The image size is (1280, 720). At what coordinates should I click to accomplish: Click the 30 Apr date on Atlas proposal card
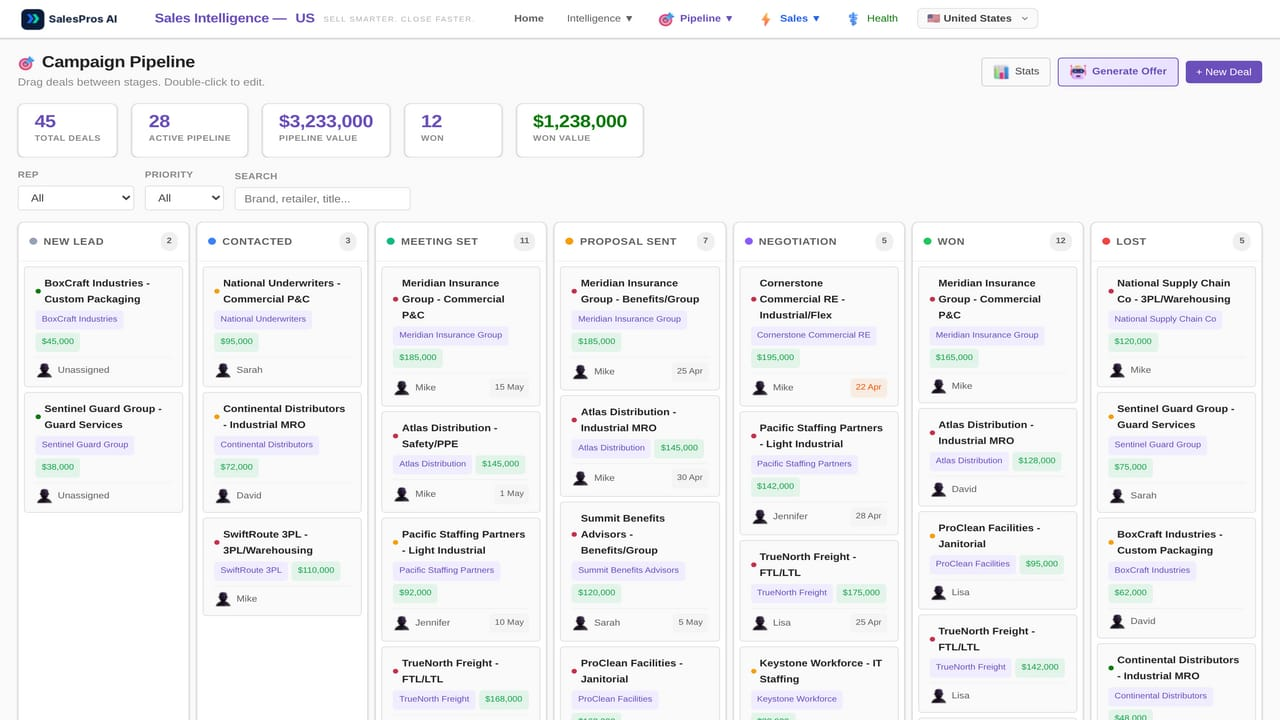point(690,478)
